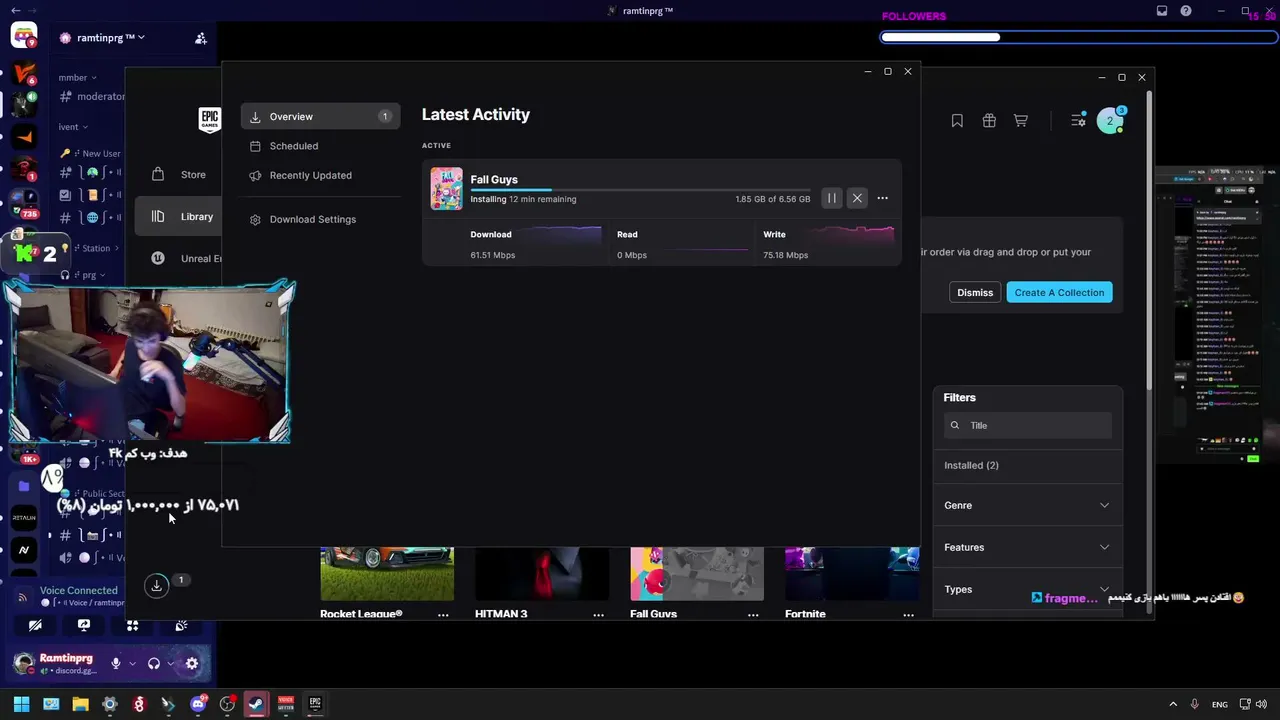The image size is (1280, 720).
Task: Click the downloads icon at sidebar bottom
Action: click(157, 586)
